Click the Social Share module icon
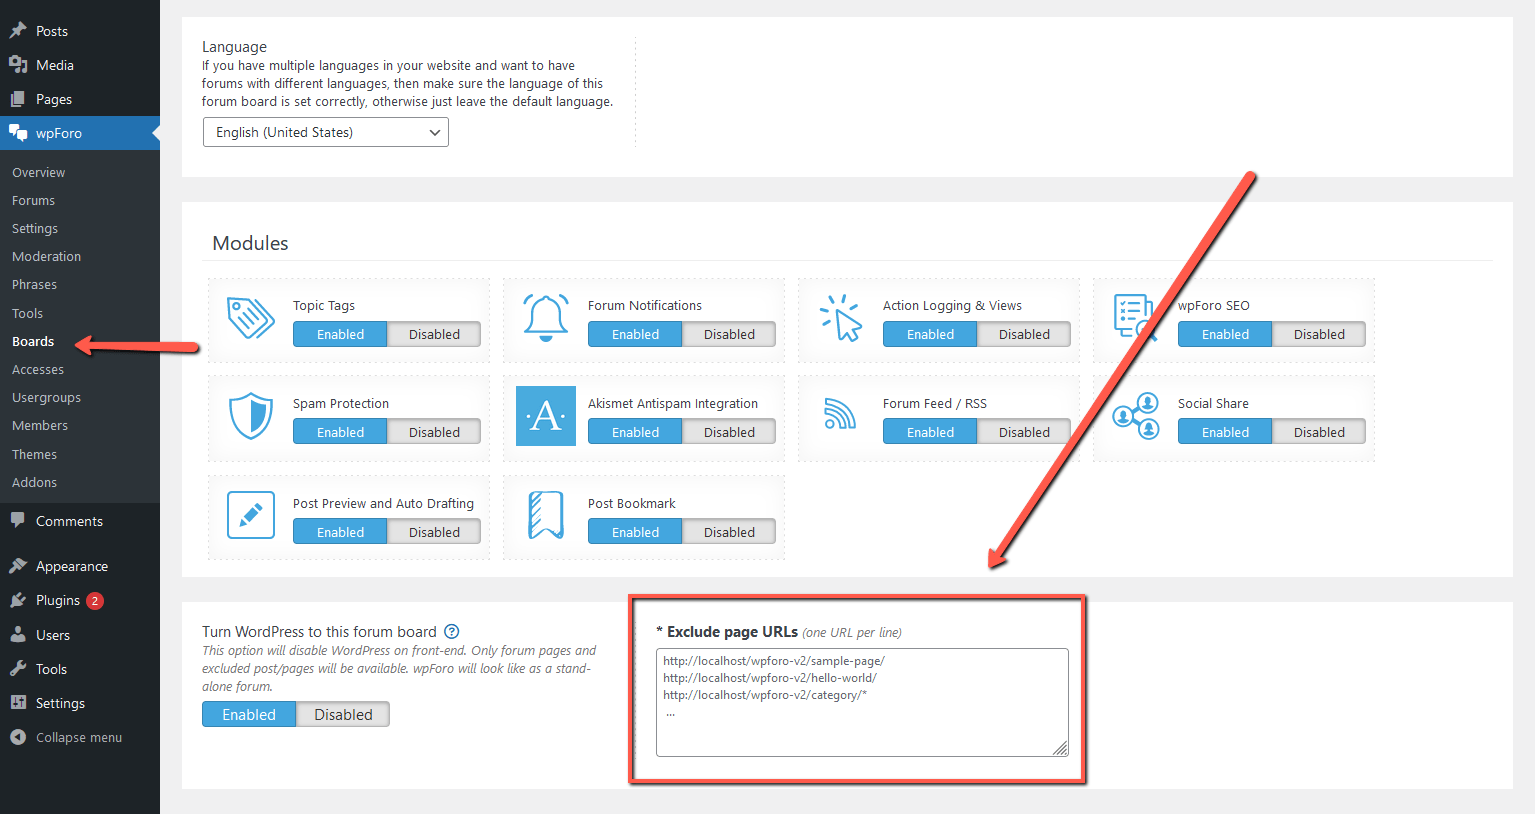The height and width of the screenshot is (814, 1535). (1135, 416)
